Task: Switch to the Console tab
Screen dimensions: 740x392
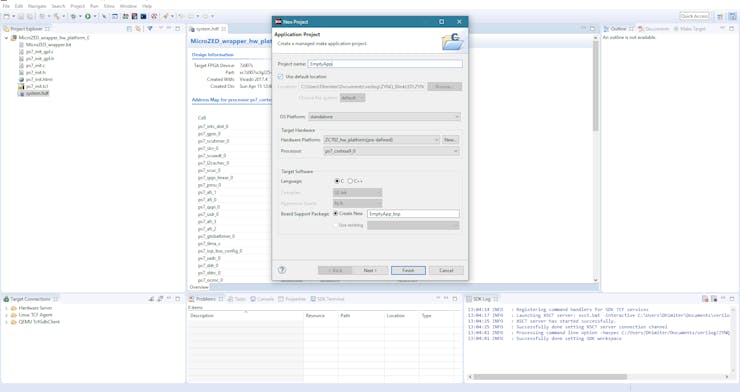Action: 262,299
